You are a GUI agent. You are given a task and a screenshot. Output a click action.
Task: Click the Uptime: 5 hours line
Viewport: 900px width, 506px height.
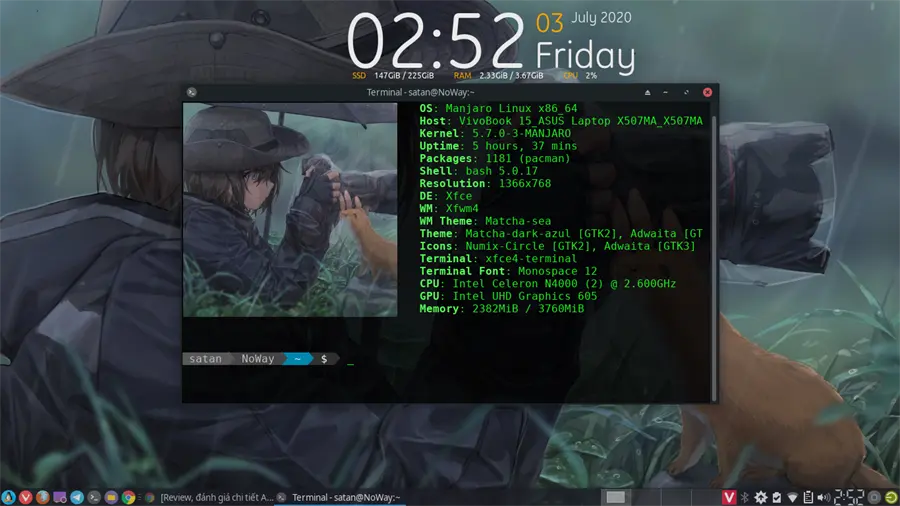498,146
